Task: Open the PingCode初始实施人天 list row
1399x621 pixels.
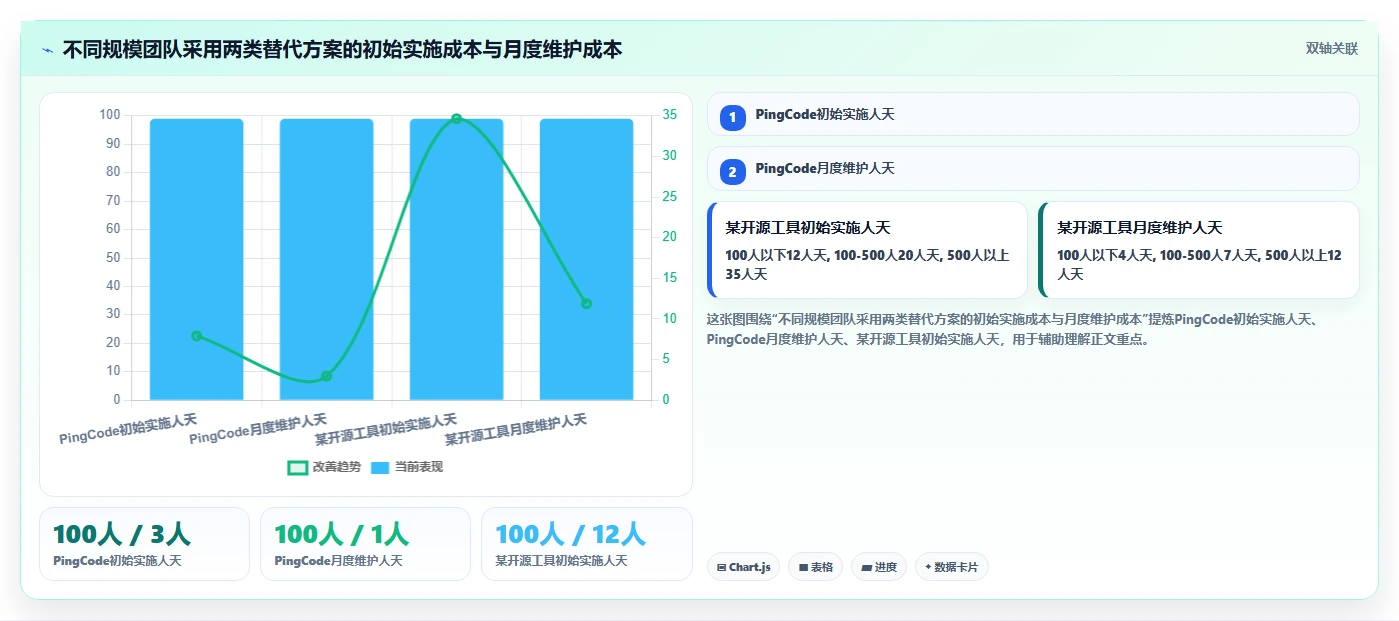Action: [1033, 114]
